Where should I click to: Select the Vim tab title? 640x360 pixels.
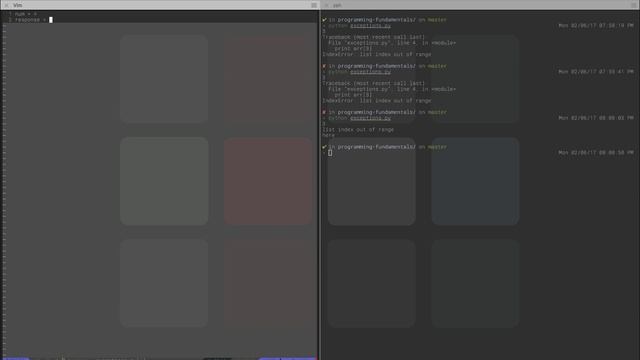(x=18, y=5)
